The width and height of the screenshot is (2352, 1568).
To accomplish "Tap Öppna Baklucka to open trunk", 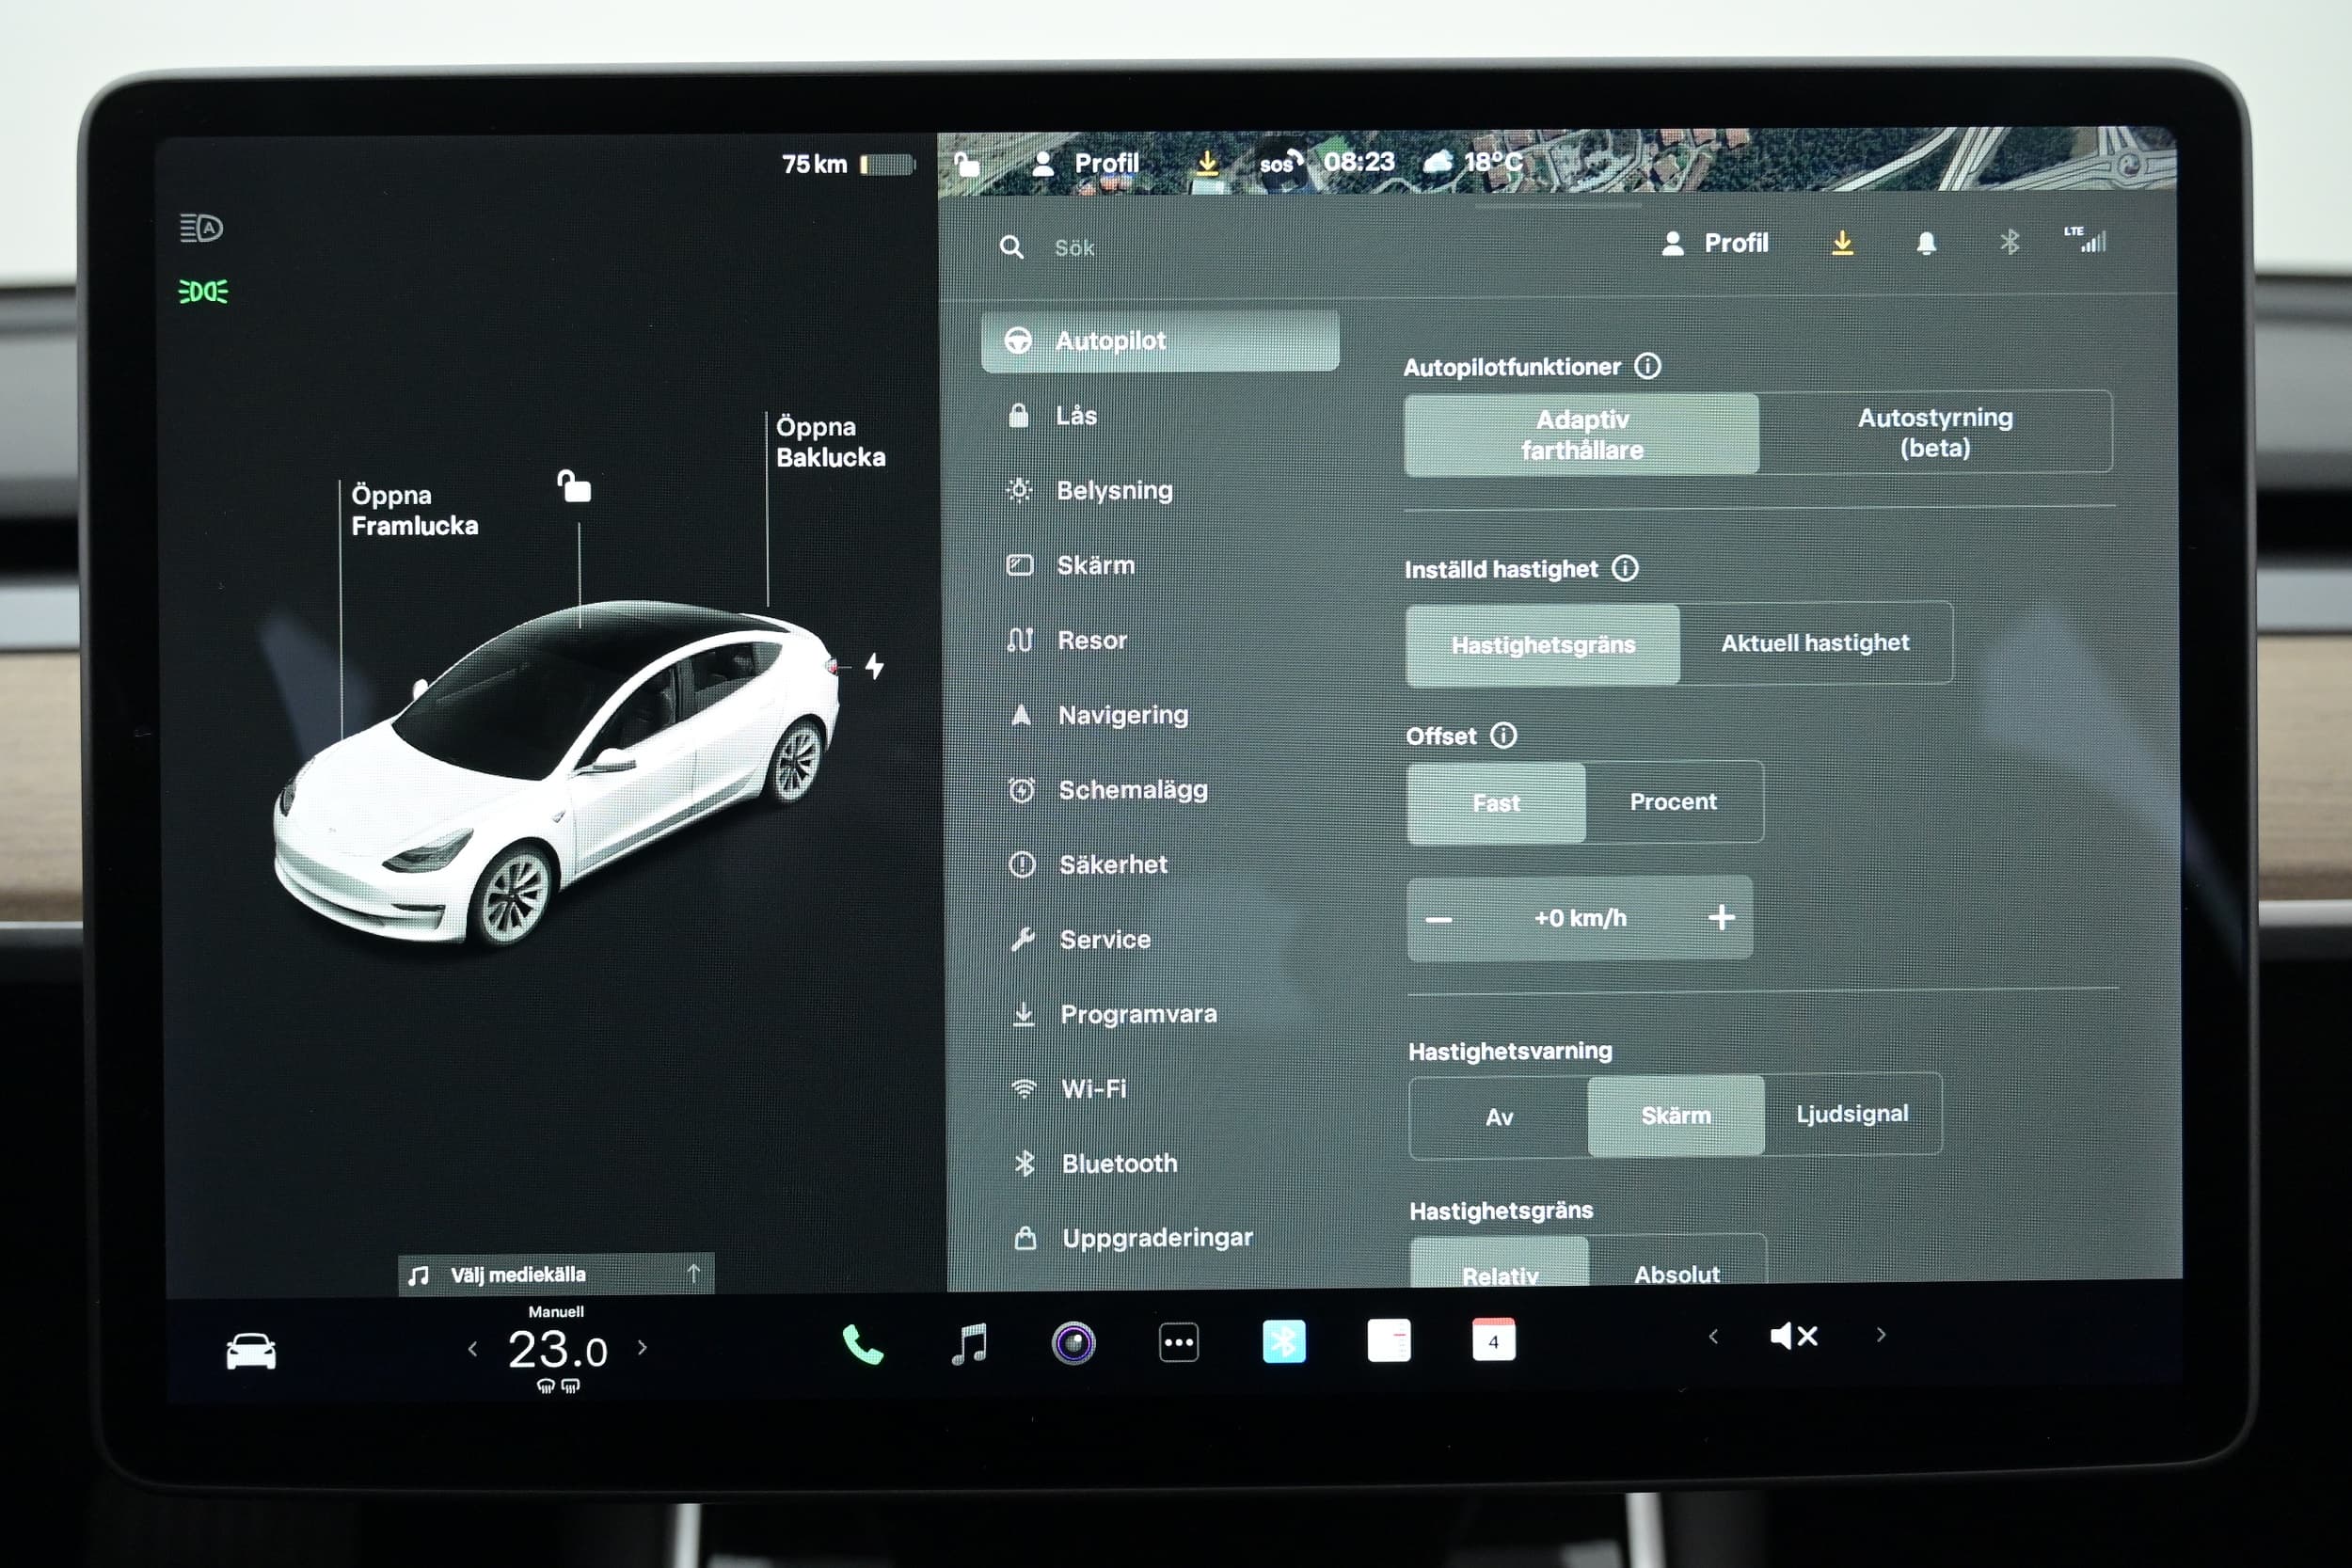I will pyautogui.click(x=830, y=441).
